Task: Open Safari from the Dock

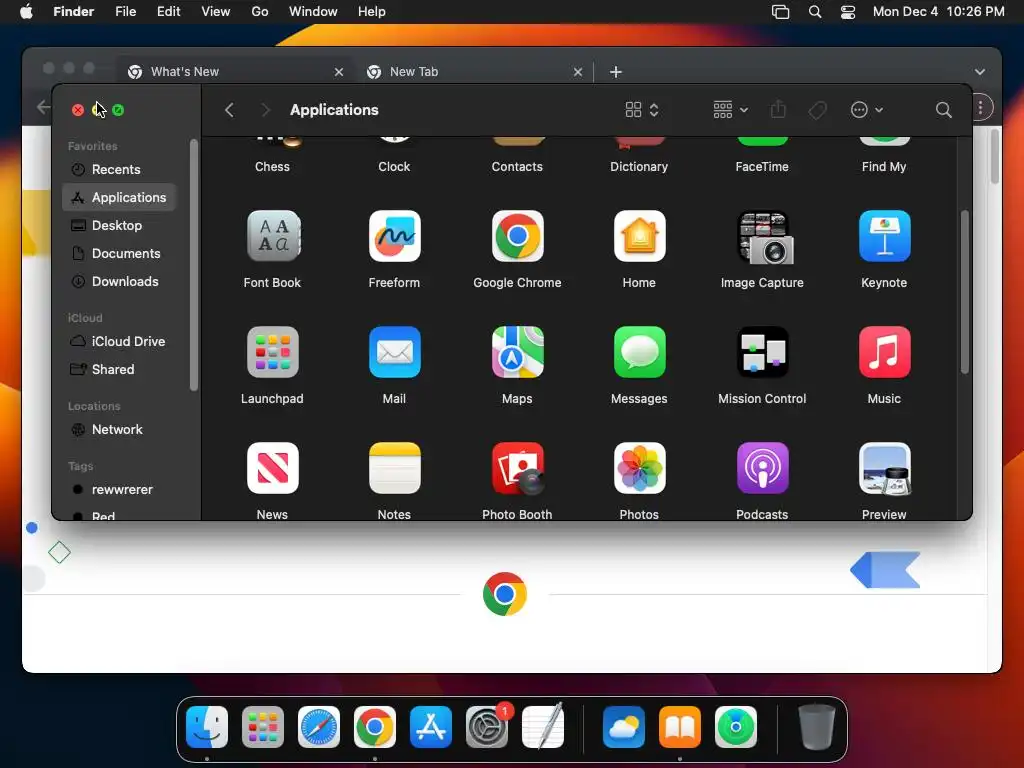Action: [319, 727]
